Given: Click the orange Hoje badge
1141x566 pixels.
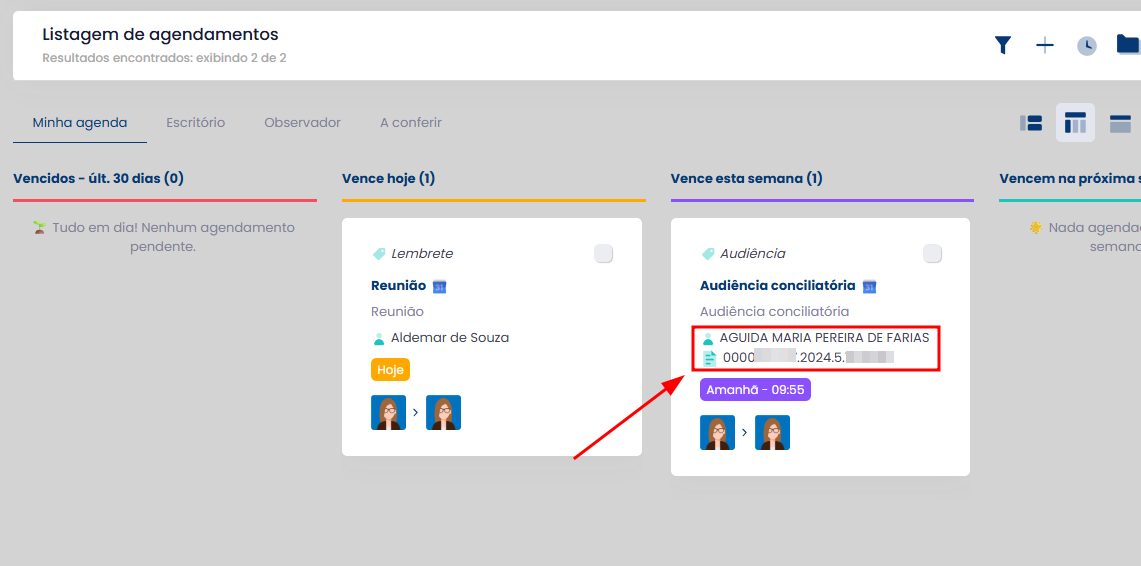Looking at the screenshot, I should (390, 370).
